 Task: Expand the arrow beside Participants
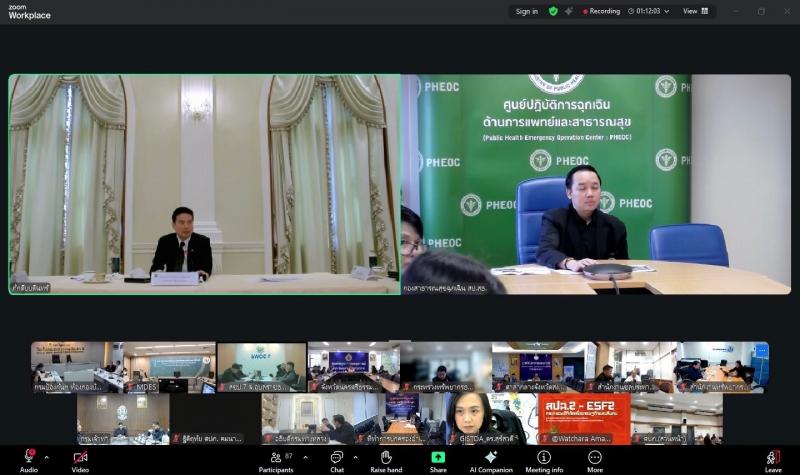306,458
